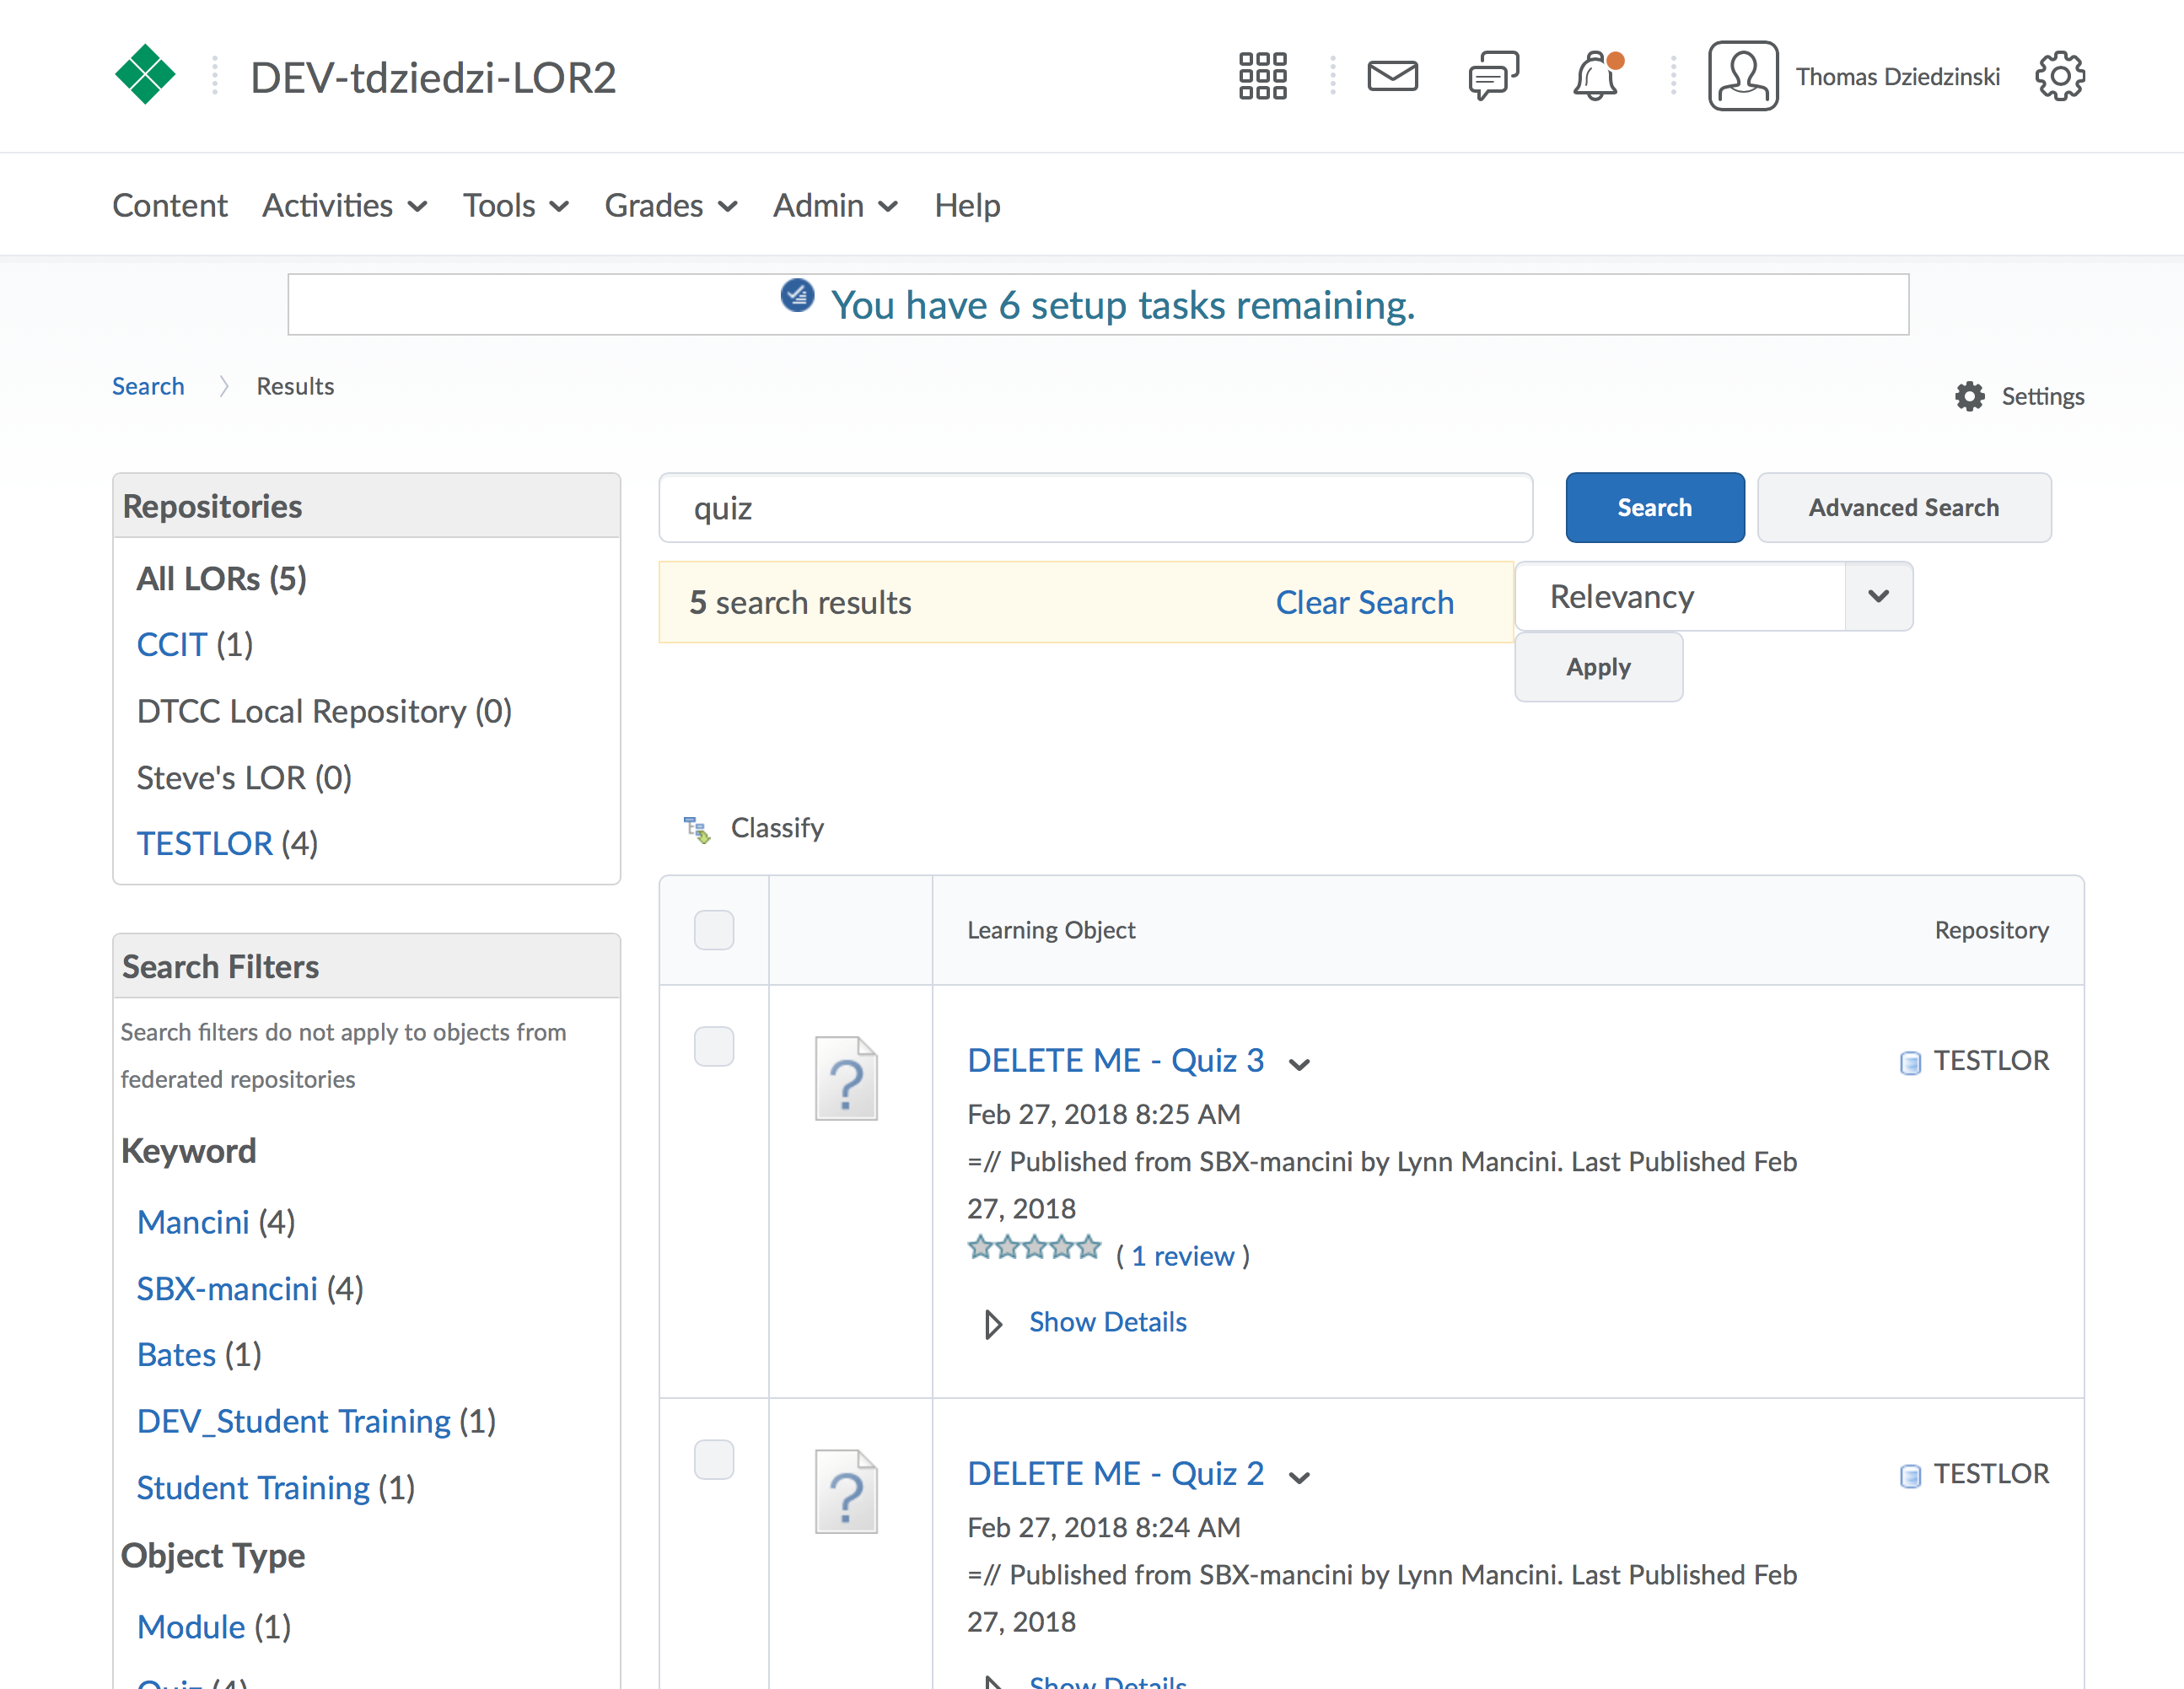Click the Steve's LOR (0) entry
The image size is (2184, 1689).
[x=244, y=778]
